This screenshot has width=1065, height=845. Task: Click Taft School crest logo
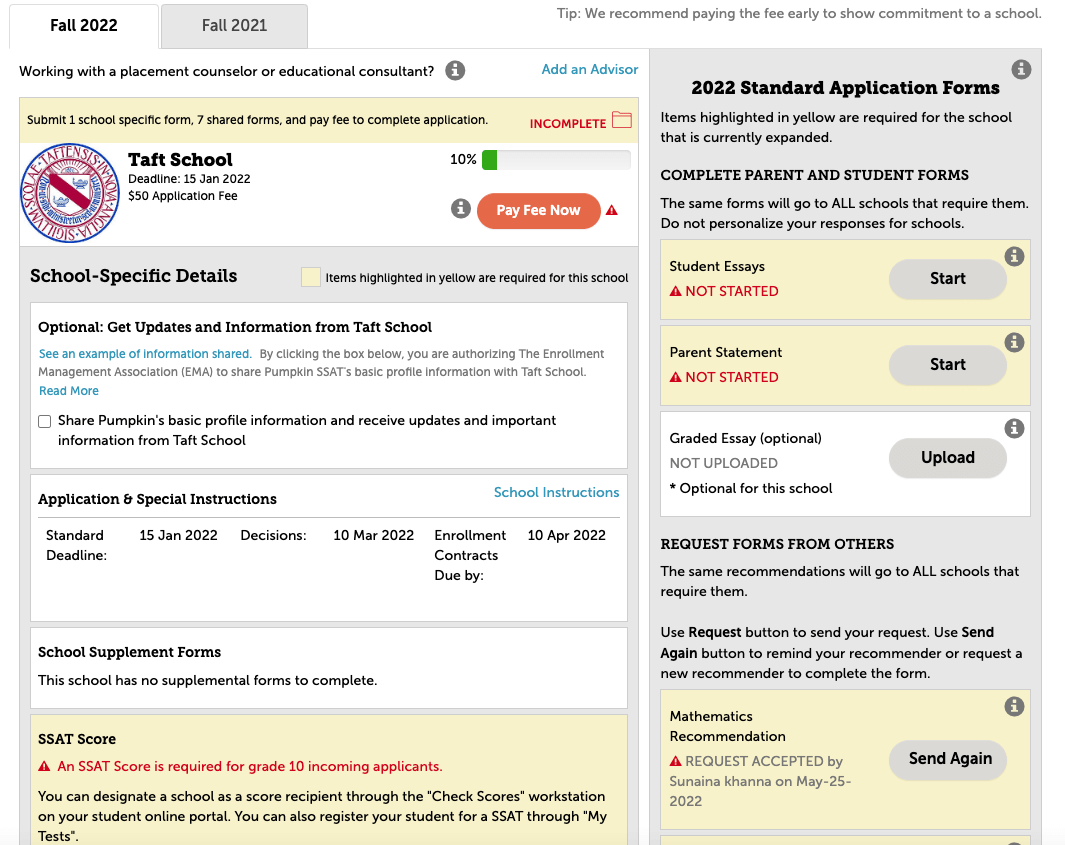(x=70, y=193)
